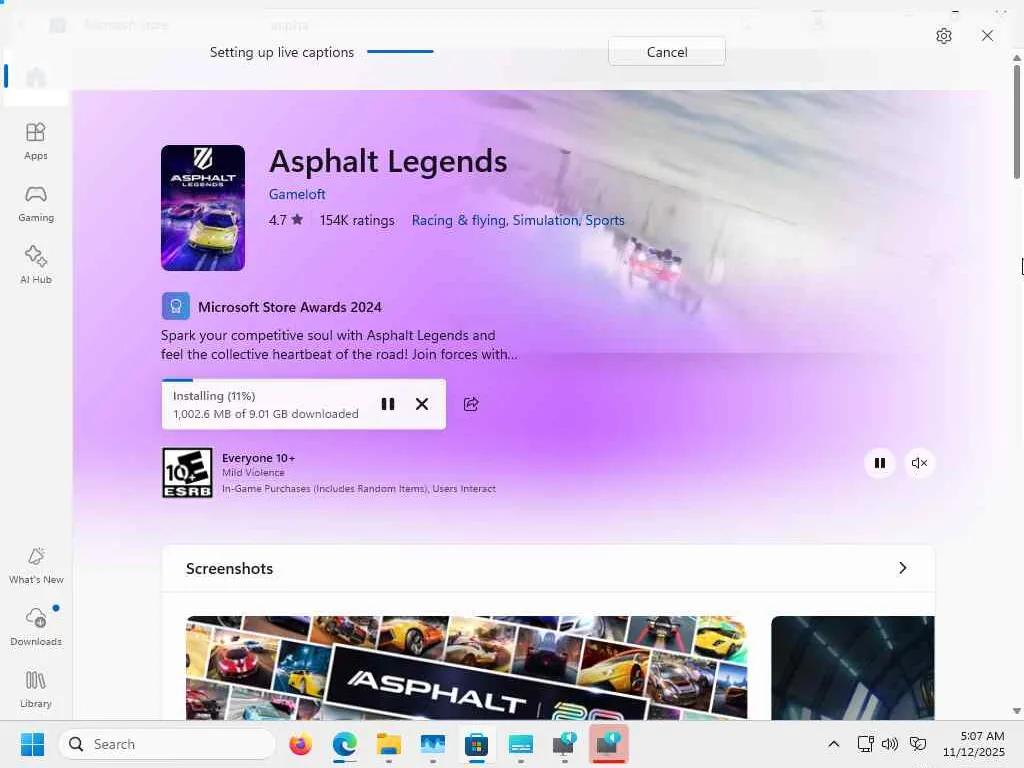
Task: Open the What's New section
Action: (36, 566)
